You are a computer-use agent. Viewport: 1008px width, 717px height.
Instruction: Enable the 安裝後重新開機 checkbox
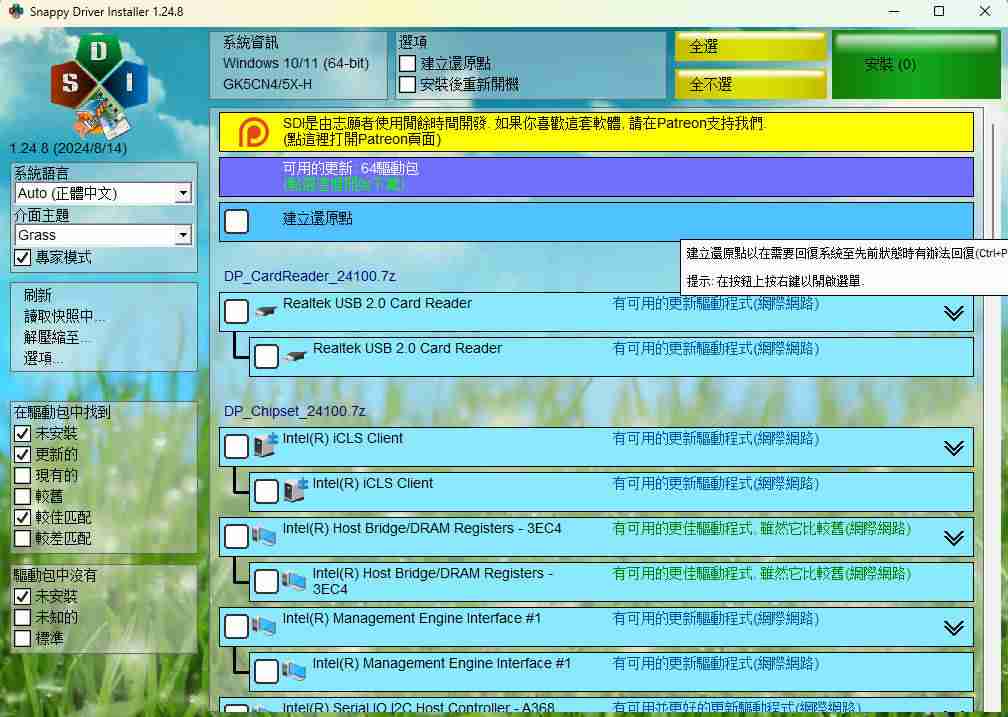(x=408, y=85)
